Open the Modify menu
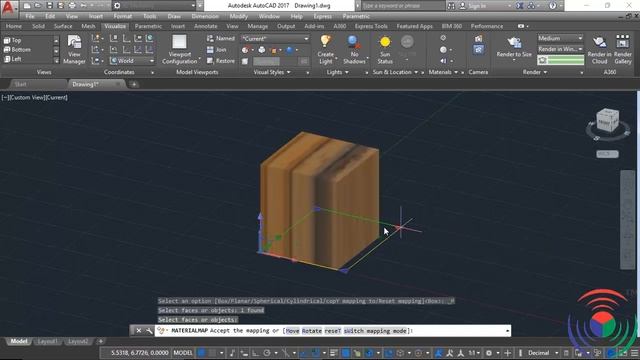 238,16
